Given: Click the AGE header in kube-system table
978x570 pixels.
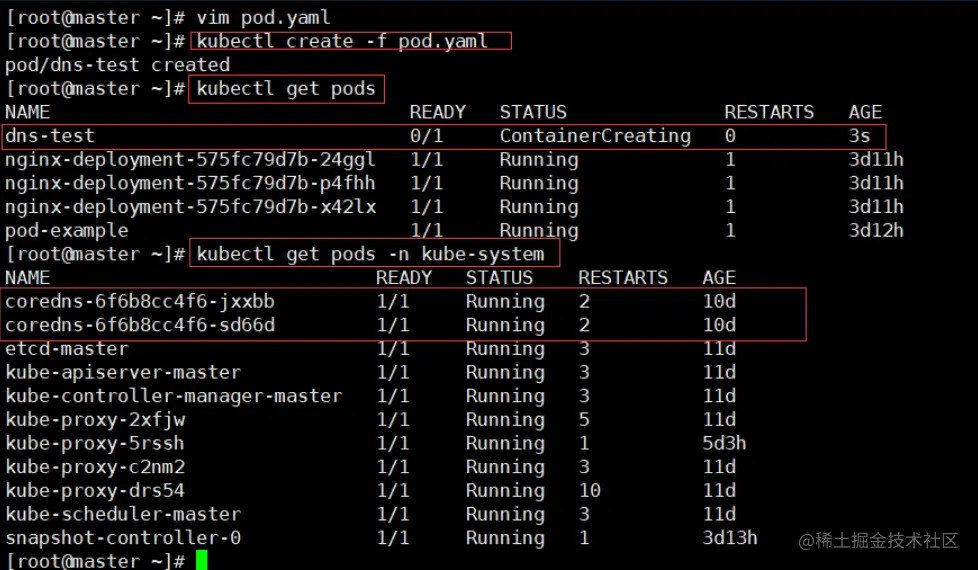Looking at the screenshot, I should 719,278.
